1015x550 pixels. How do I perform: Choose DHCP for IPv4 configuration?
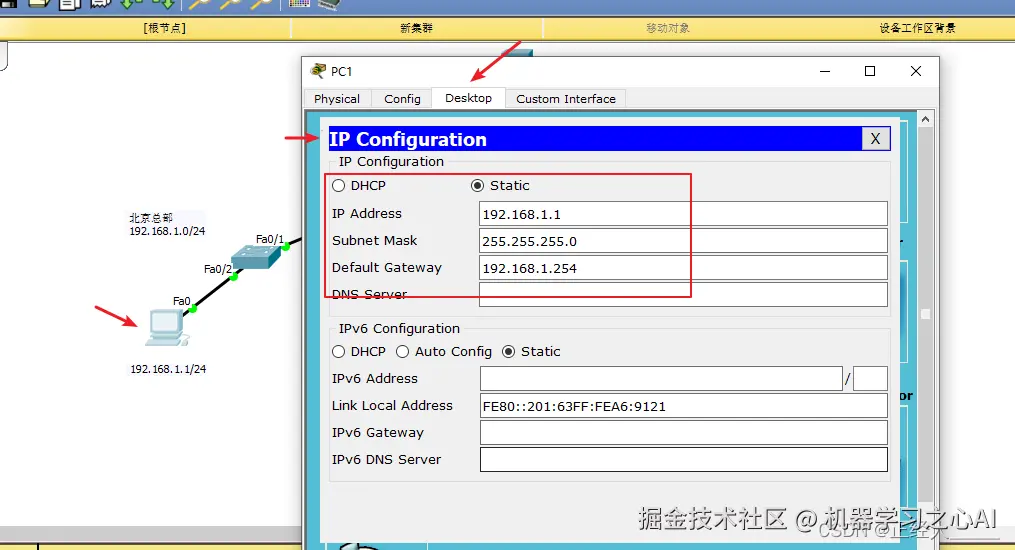339,186
